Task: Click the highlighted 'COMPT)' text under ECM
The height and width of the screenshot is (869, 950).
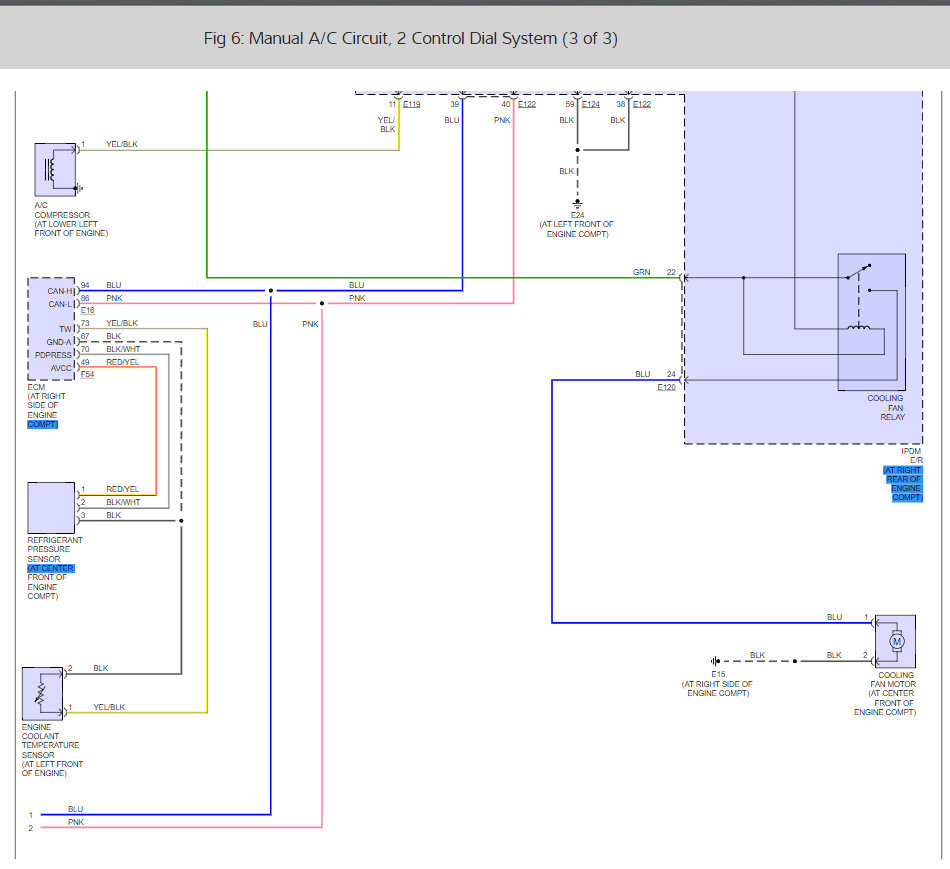Action: 42,424
